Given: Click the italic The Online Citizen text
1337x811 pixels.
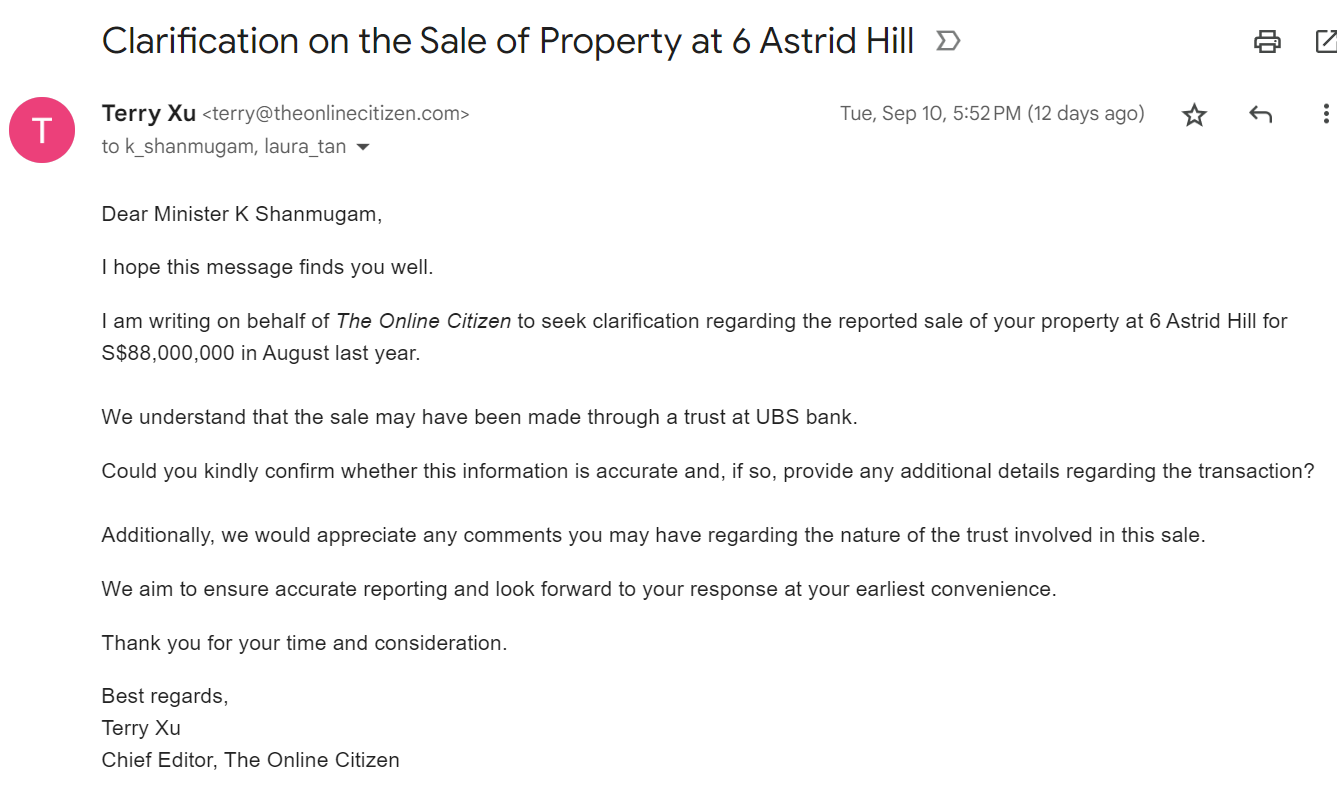Looking at the screenshot, I should pyautogui.click(x=424, y=321).
